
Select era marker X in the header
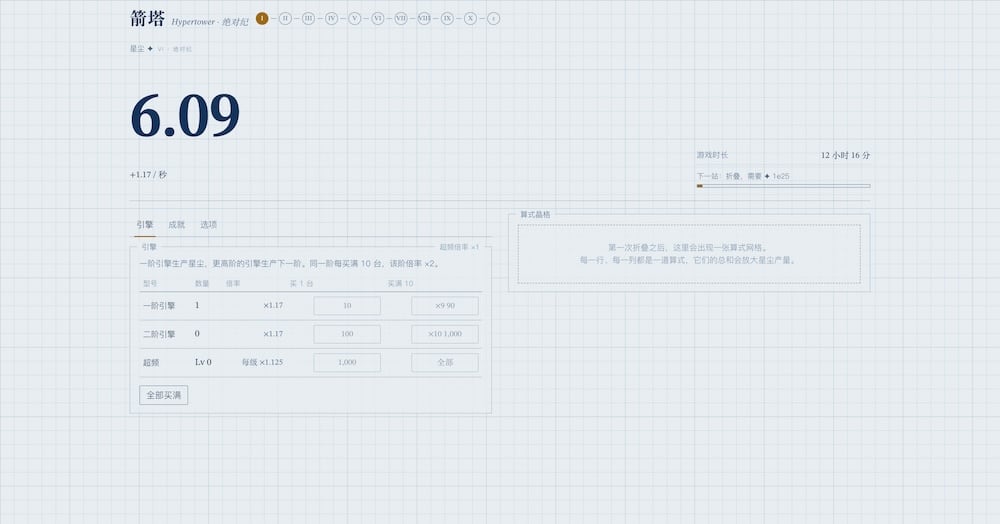[x=470, y=18]
